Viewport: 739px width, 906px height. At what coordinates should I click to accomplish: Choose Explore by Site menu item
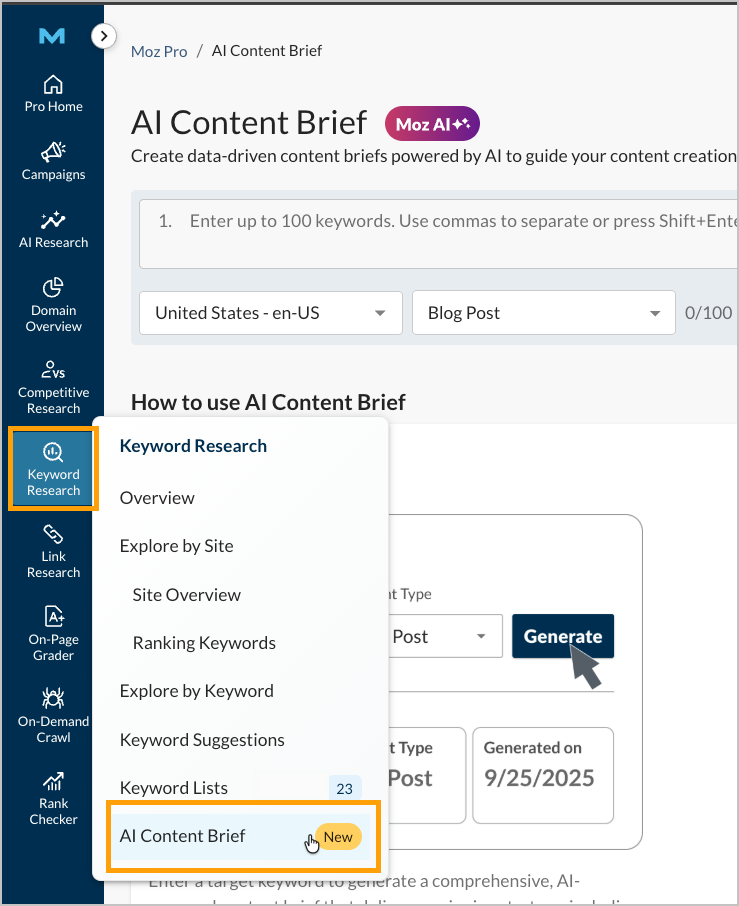(x=177, y=546)
